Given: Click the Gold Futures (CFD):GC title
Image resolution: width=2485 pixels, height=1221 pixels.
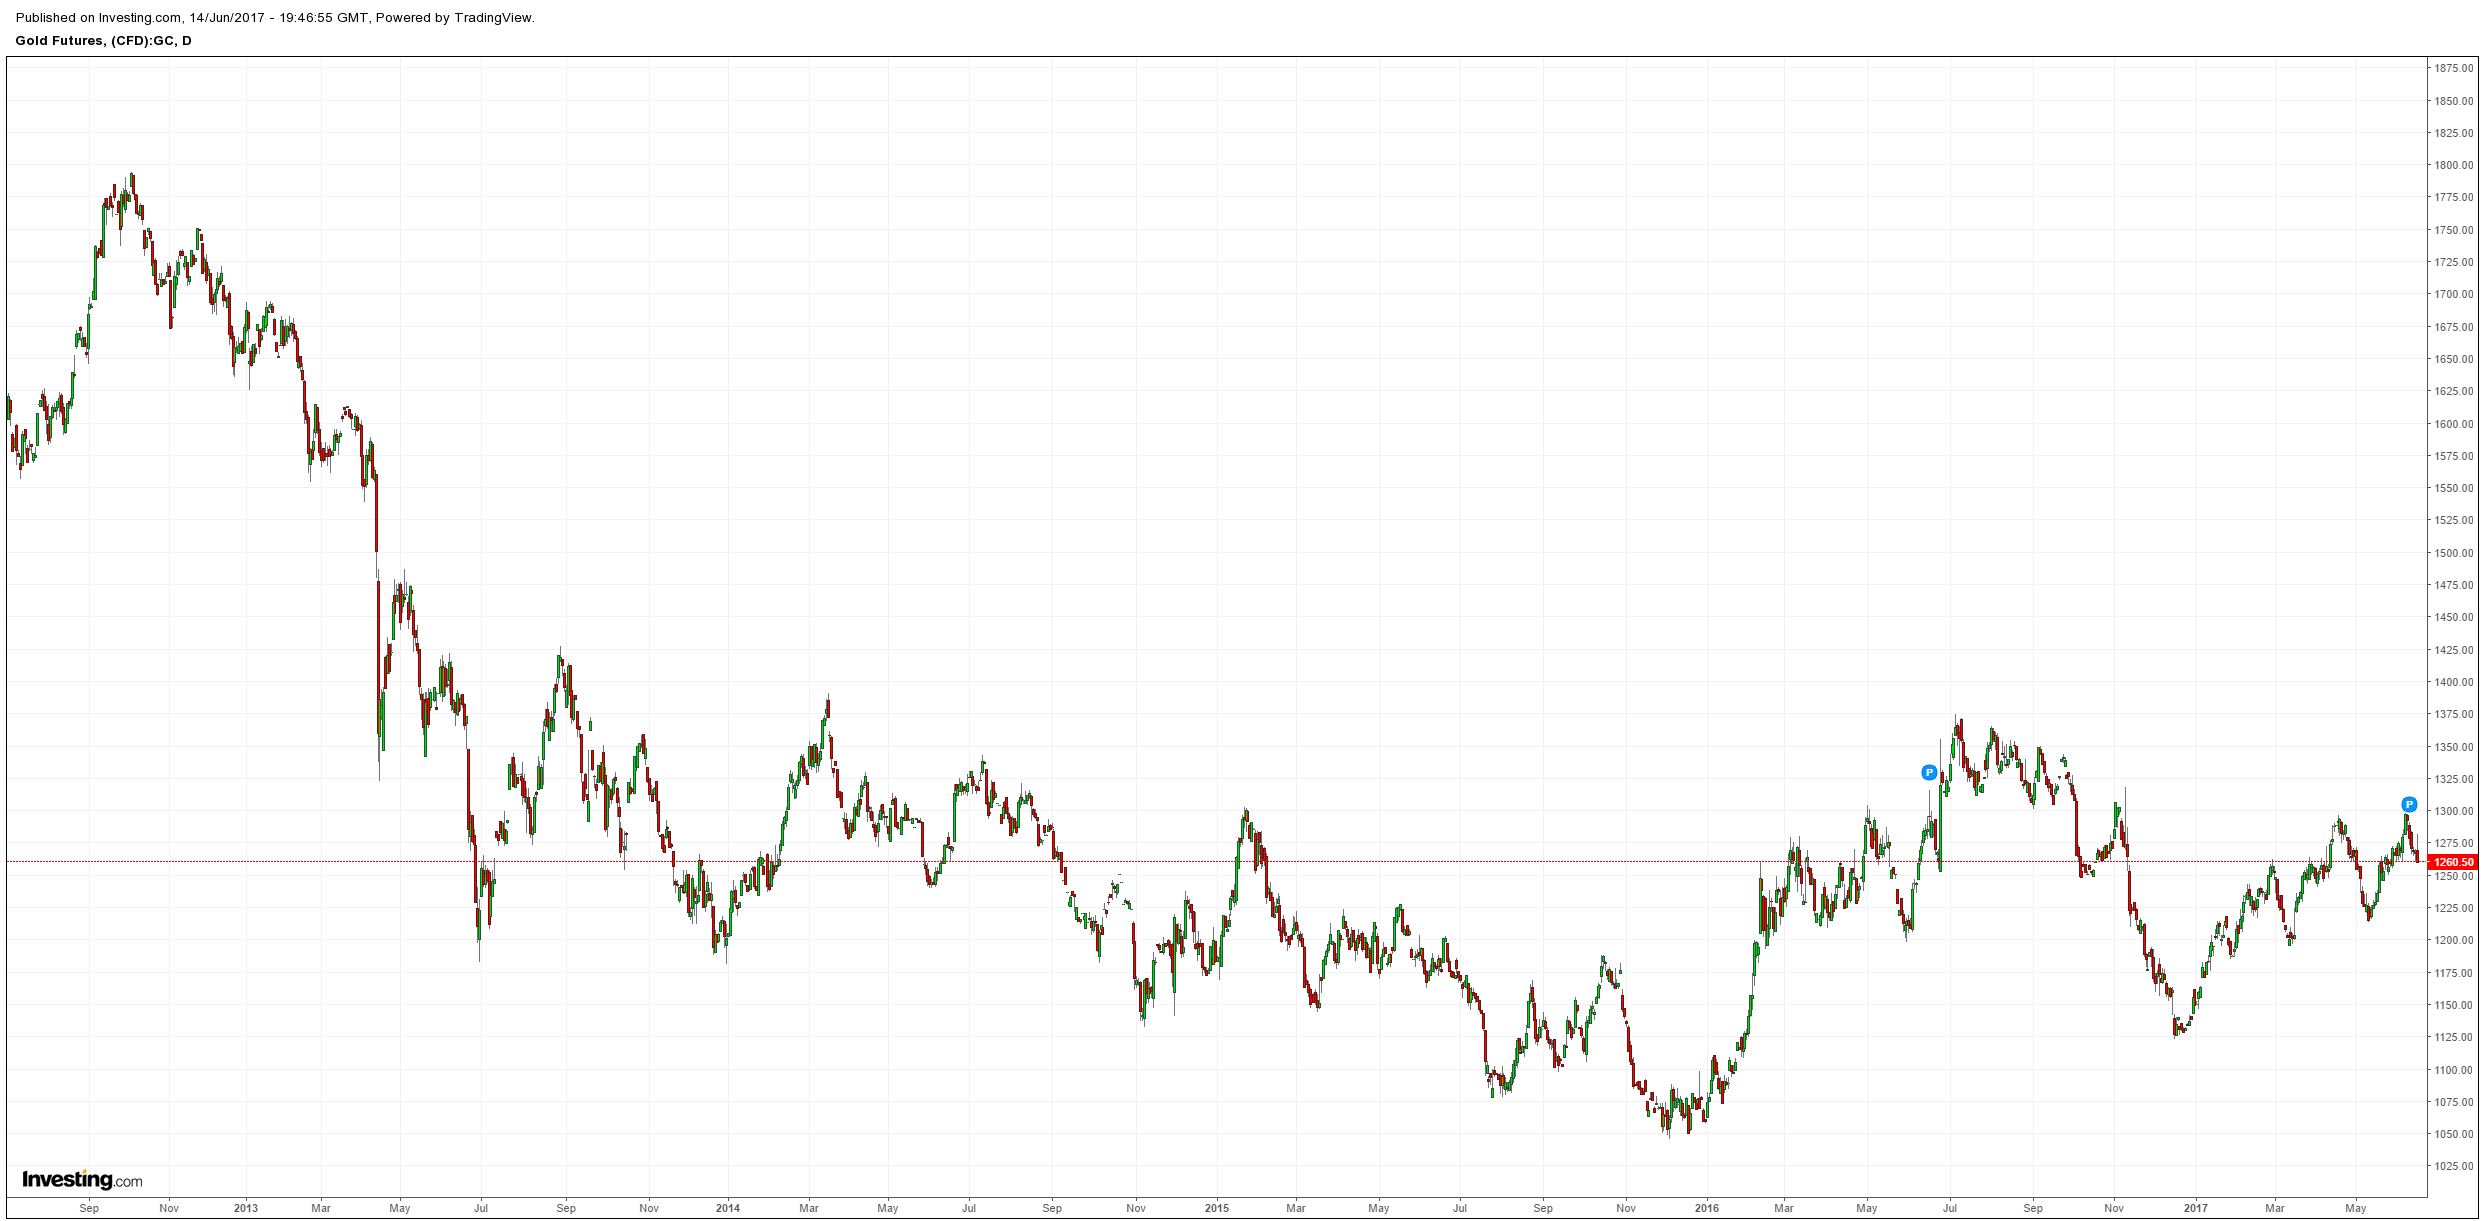Looking at the screenshot, I should [x=103, y=41].
